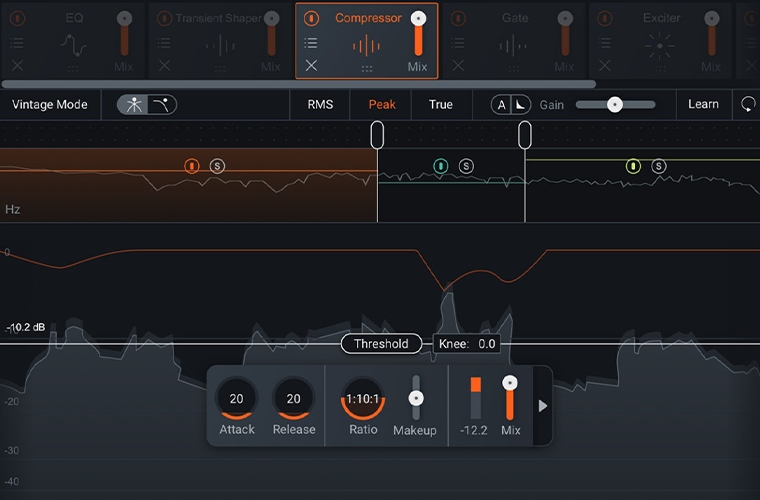
Task: Click the -10.2 dB threshold readout
Action: click(27, 328)
